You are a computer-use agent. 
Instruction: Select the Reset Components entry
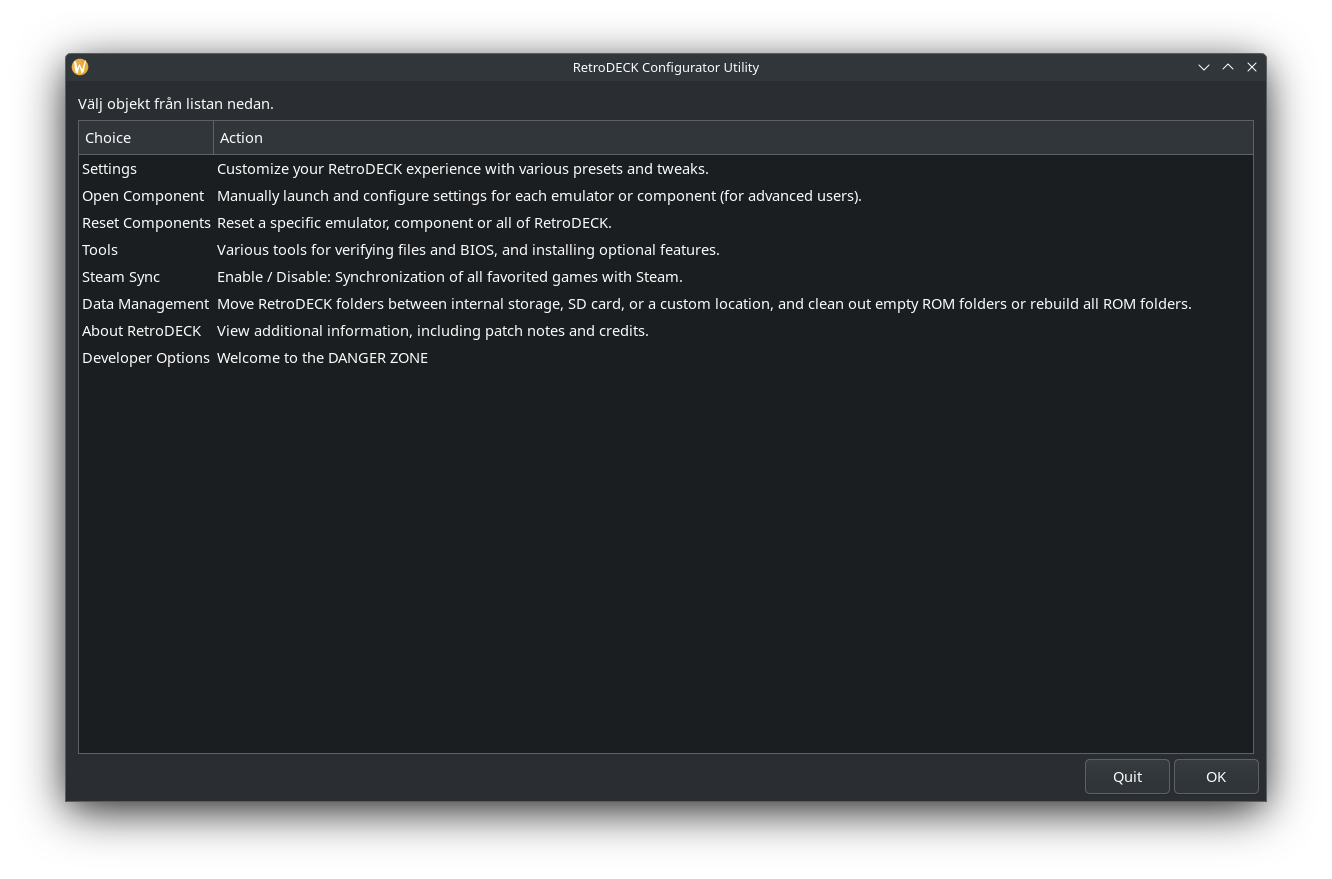[146, 223]
